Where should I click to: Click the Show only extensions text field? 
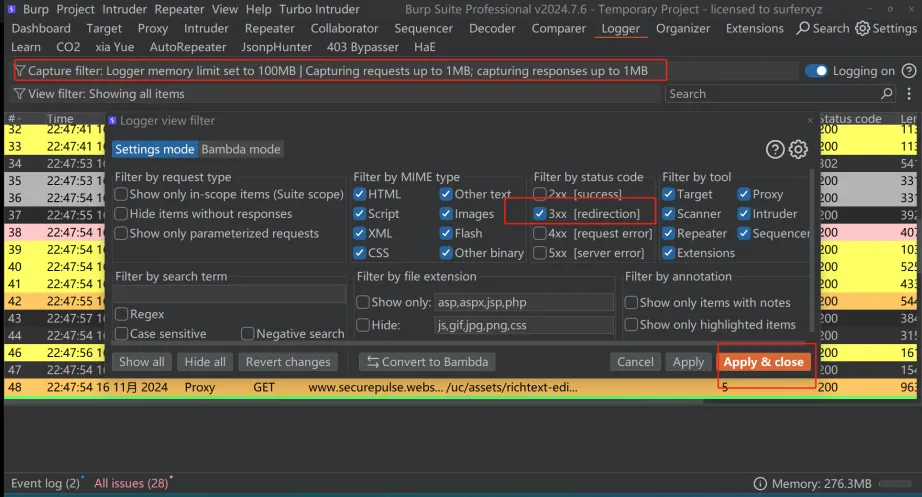click(x=523, y=302)
